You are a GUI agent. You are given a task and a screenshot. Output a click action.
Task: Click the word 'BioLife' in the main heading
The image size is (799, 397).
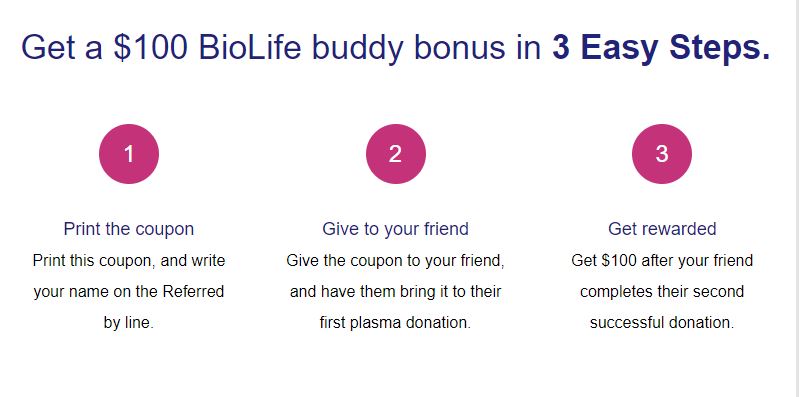(250, 47)
